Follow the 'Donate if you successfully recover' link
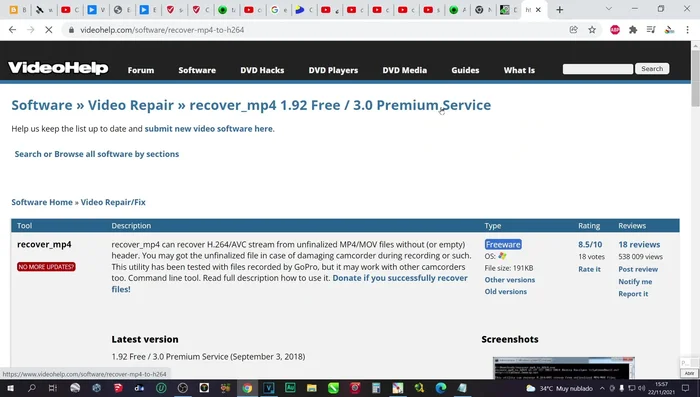This screenshot has height=397, width=700. click(x=400, y=278)
